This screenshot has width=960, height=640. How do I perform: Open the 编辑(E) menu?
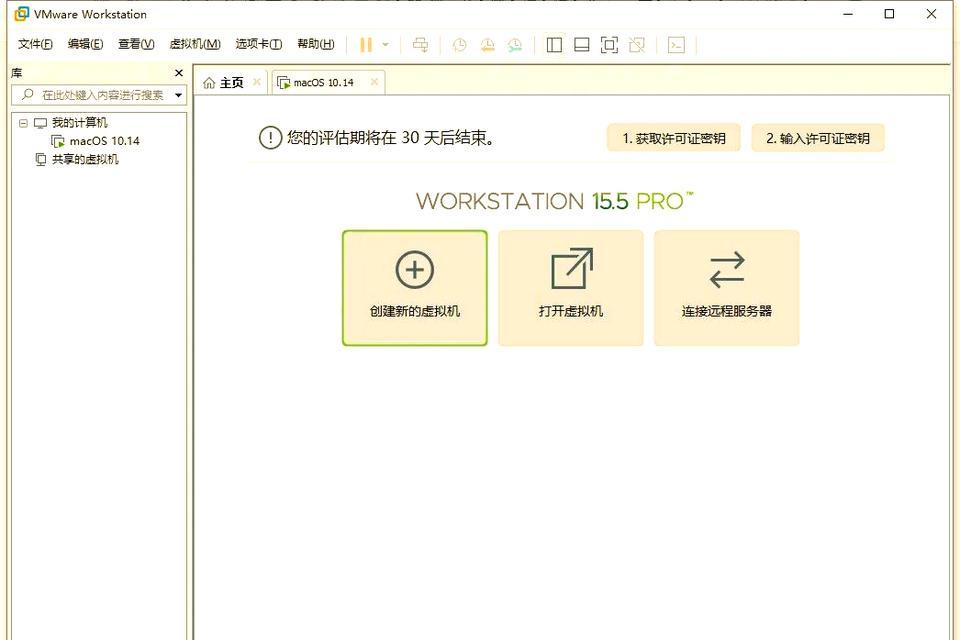click(x=85, y=44)
